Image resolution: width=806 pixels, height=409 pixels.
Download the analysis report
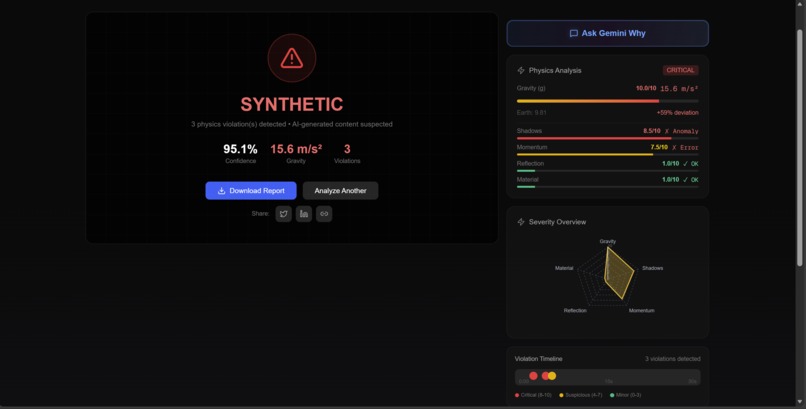(251, 191)
